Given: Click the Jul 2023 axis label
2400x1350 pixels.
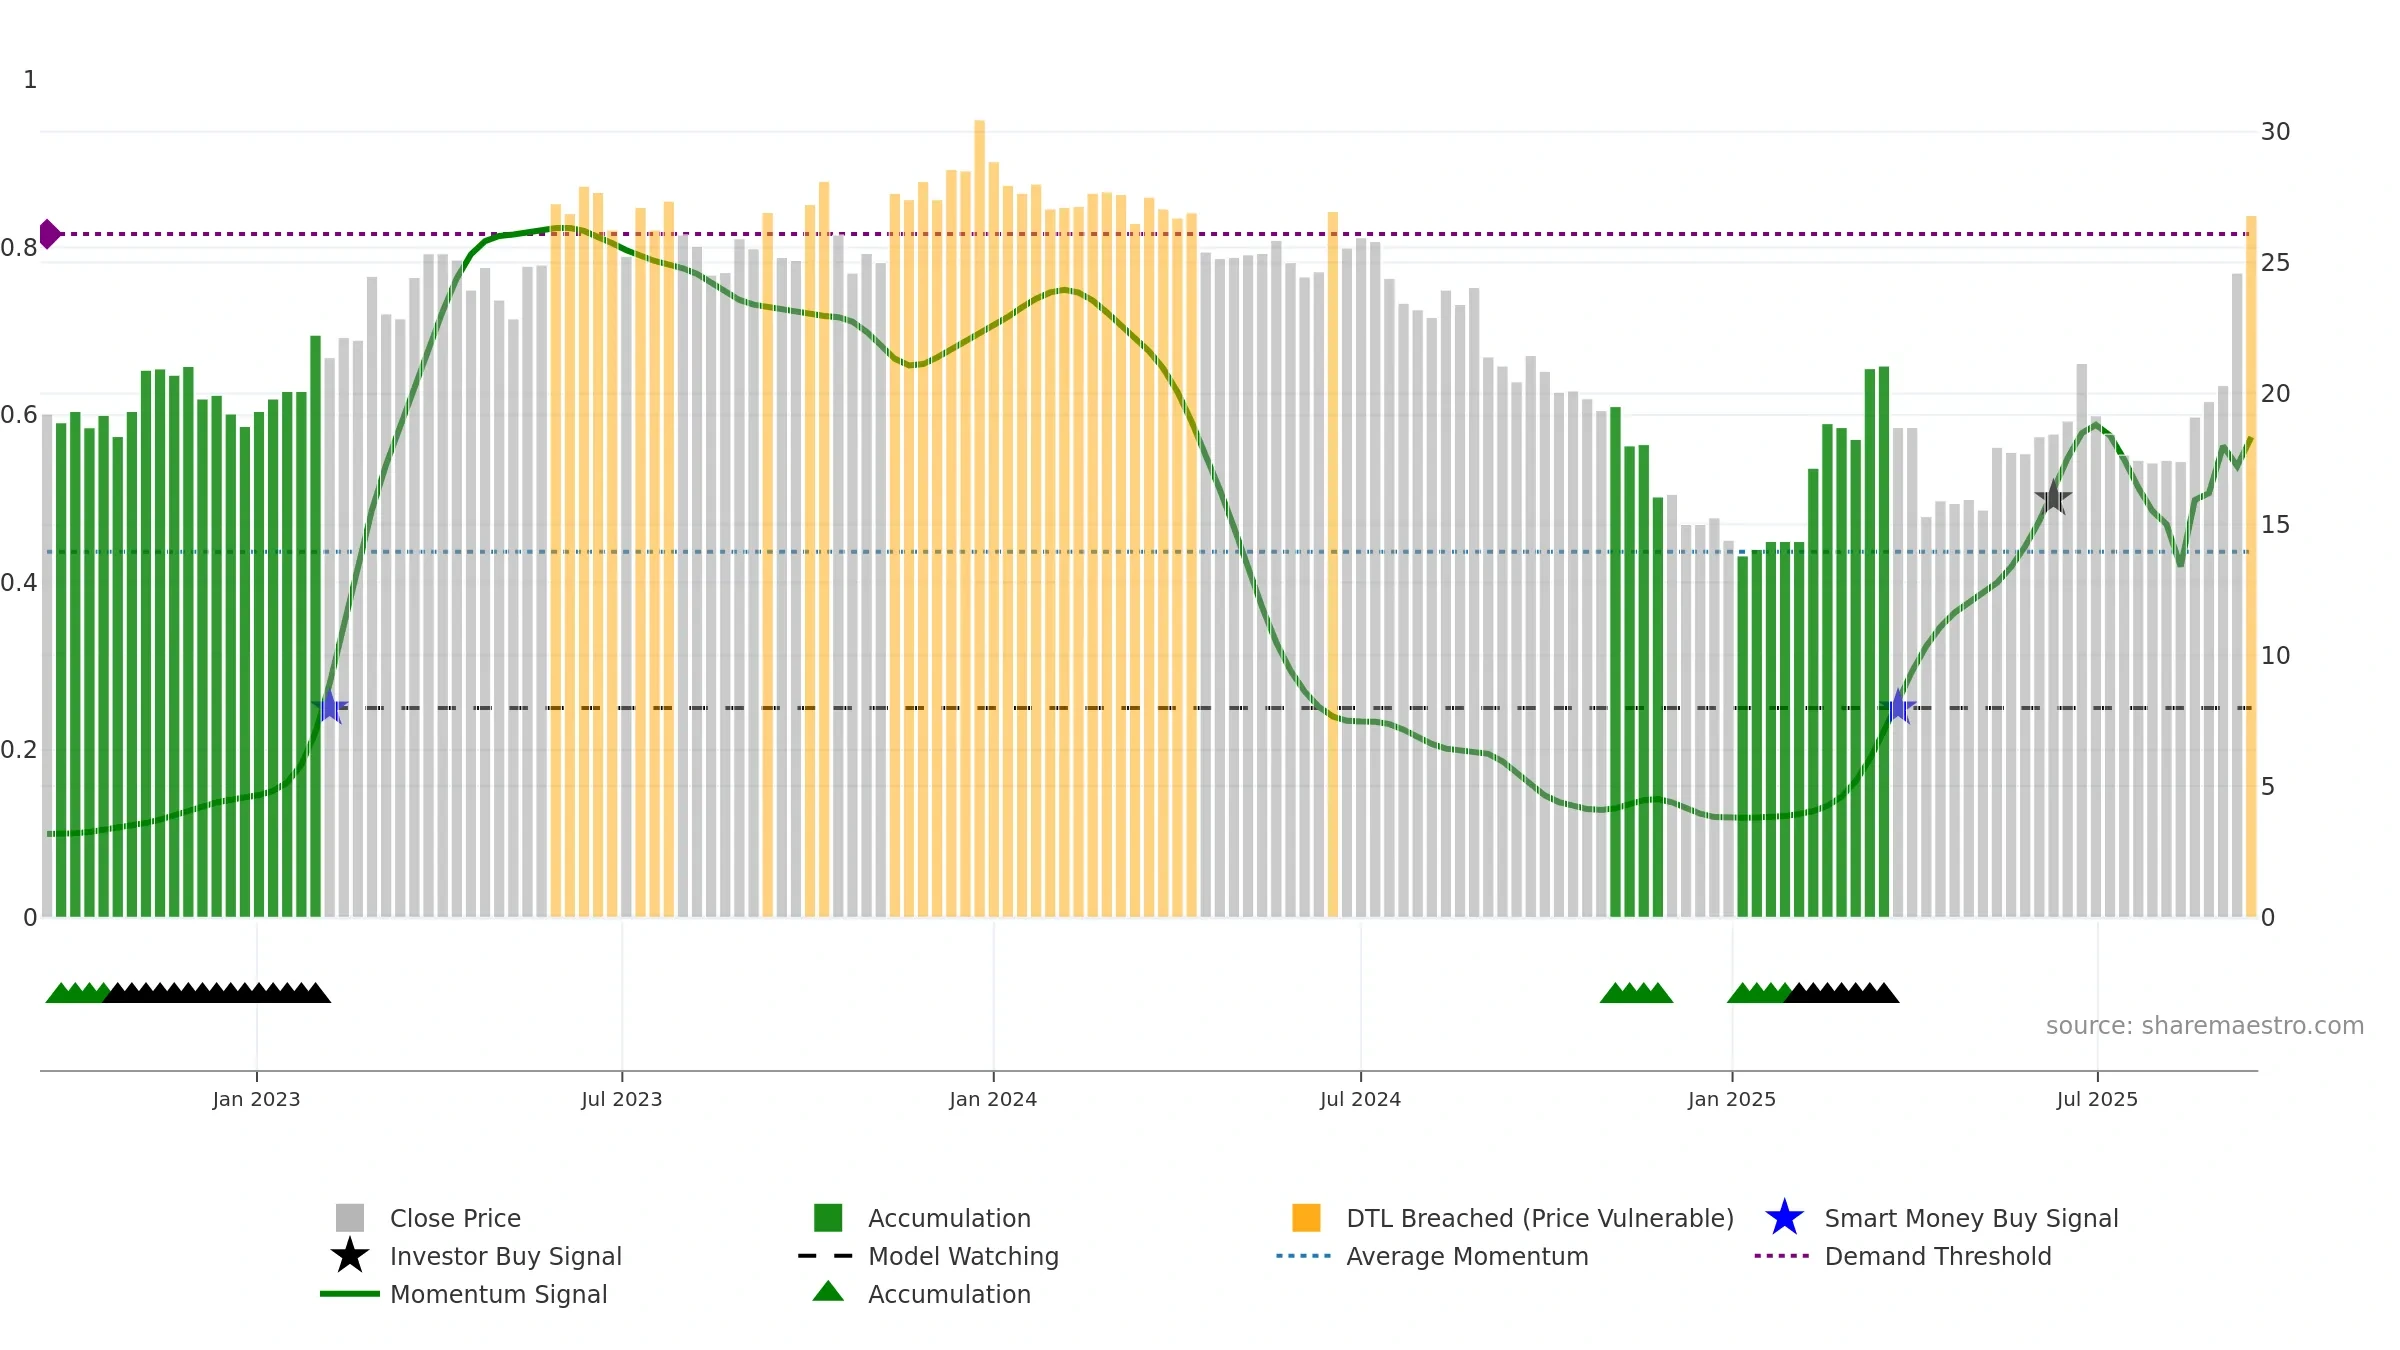Looking at the screenshot, I should click(x=622, y=1099).
